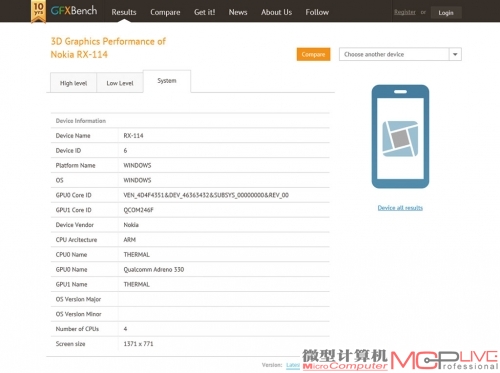This screenshot has width=500, height=373.
Task: Click the ARM architecture value
Action: pos(130,240)
